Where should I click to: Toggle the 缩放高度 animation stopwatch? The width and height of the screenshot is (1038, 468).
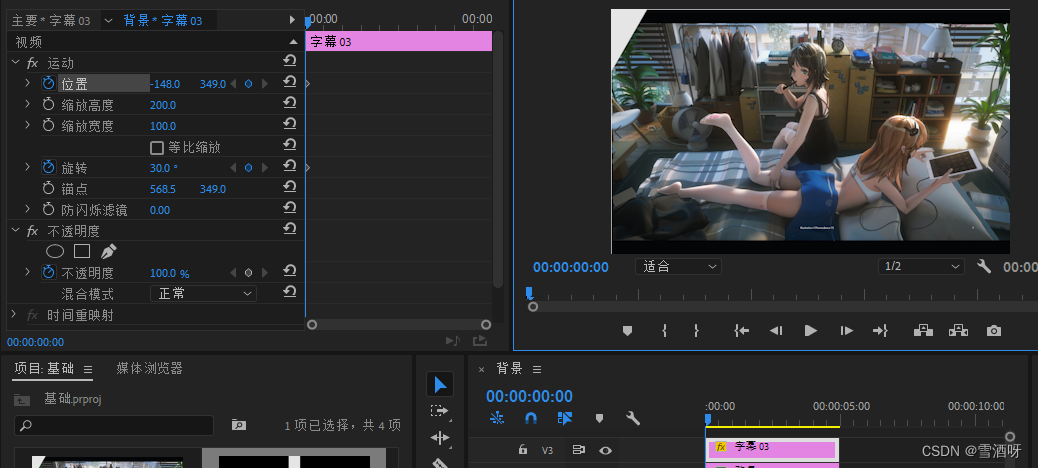point(48,105)
